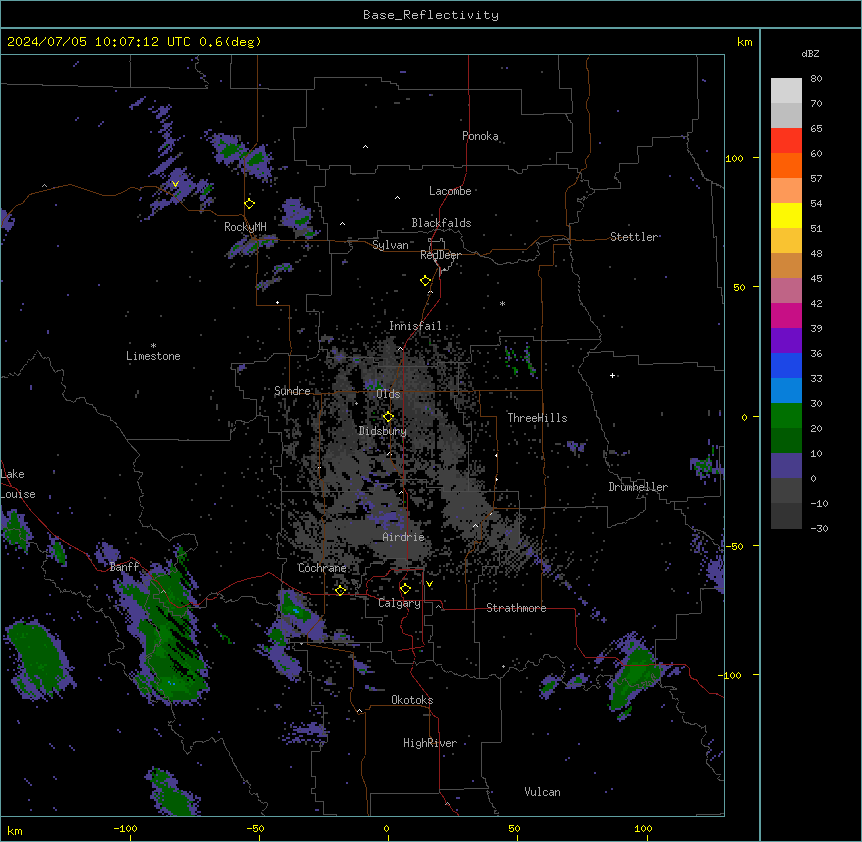Screen dimensions: 862x842
Task: Click the km unit label at bottom left
Action: (x=15, y=830)
